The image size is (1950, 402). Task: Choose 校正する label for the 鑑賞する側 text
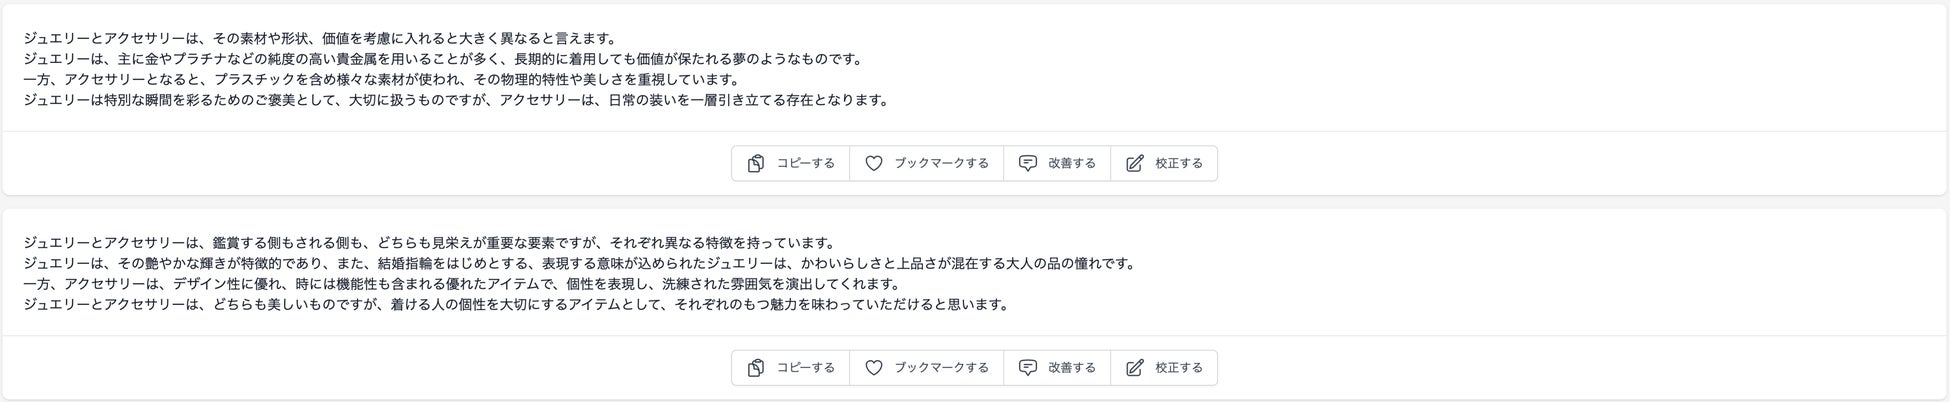click(1179, 367)
